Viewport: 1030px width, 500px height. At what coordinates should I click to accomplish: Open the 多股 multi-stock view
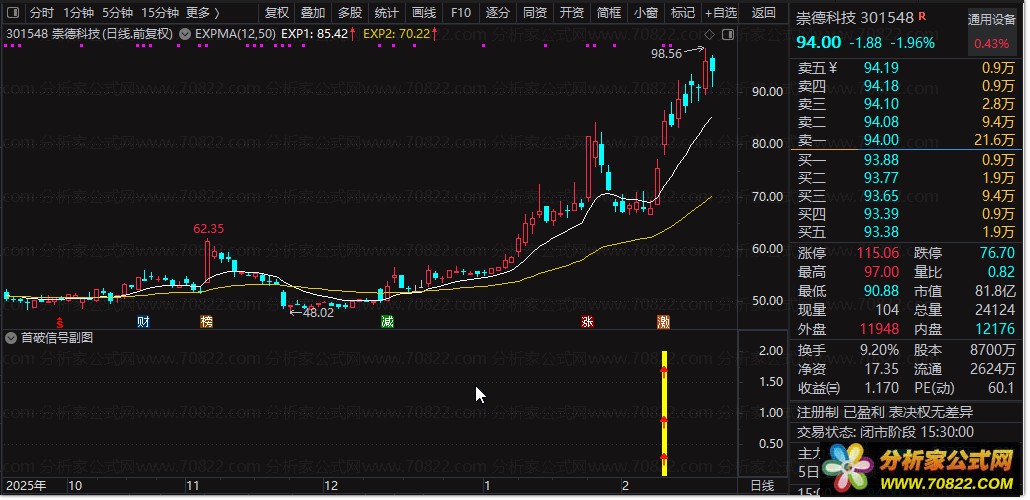350,12
